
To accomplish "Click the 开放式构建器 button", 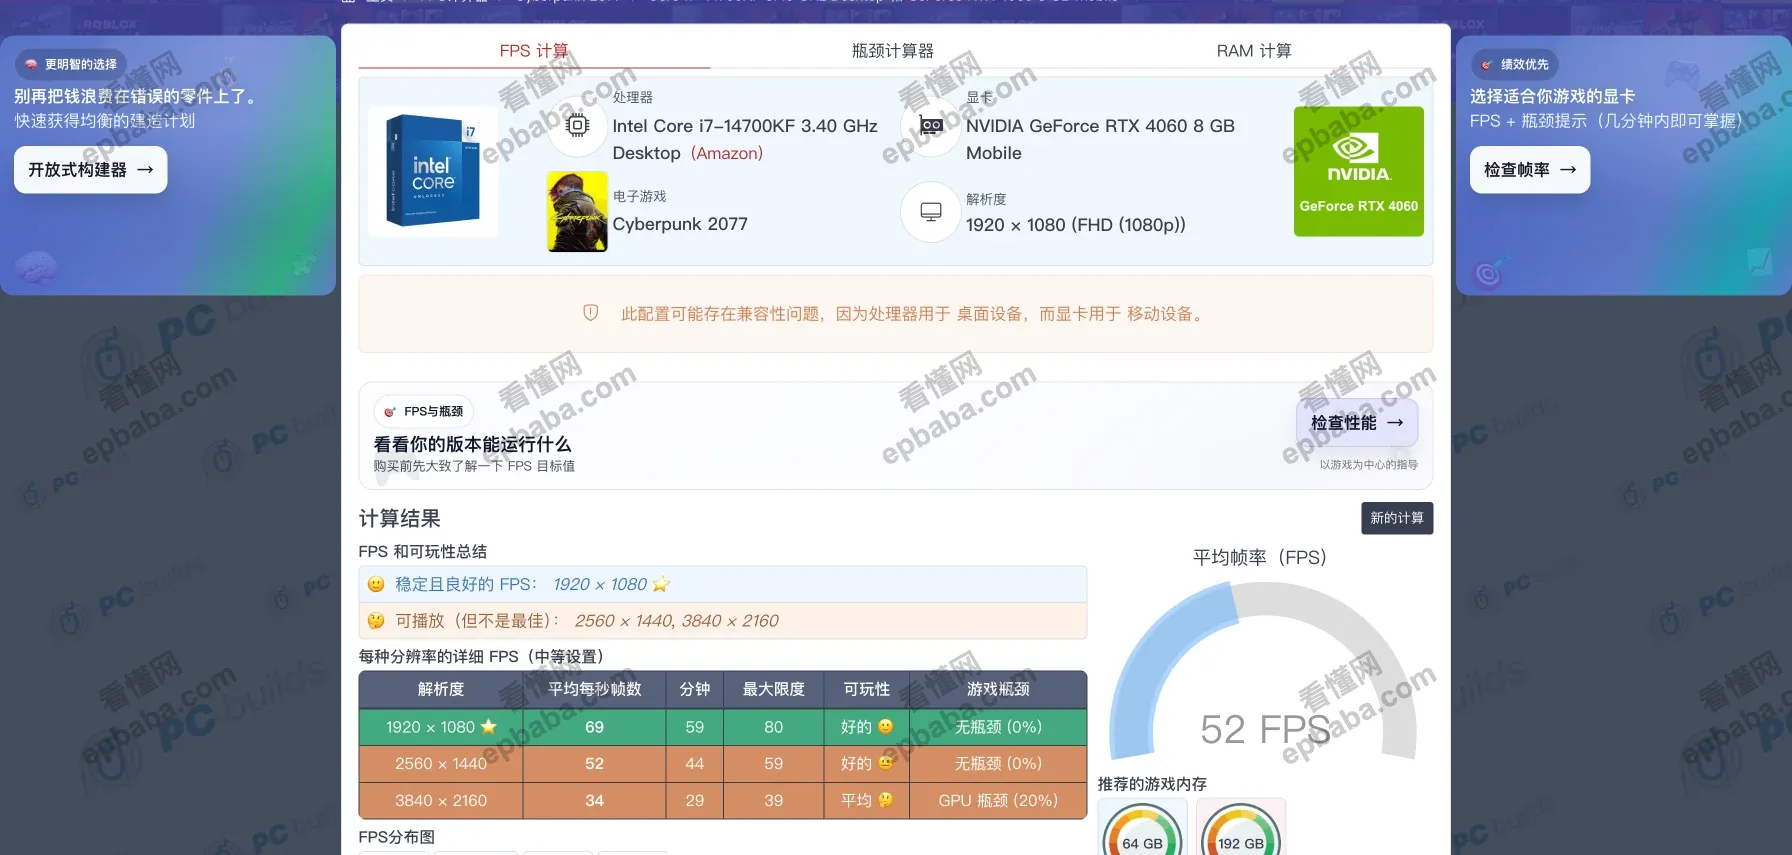I will (x=91, y=170).
